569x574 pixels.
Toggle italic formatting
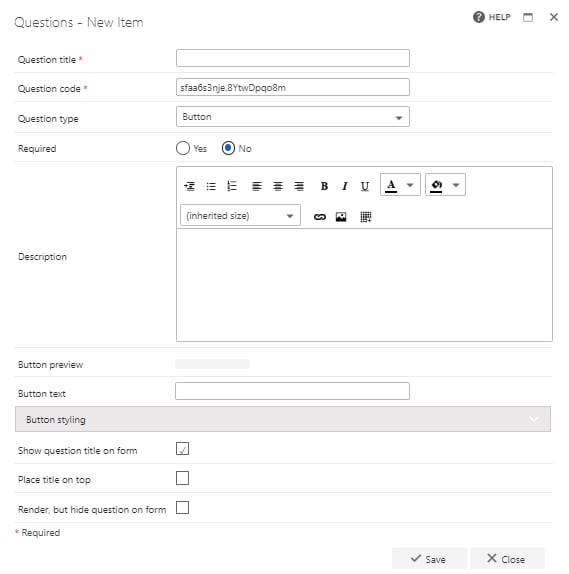coord(345,186)
